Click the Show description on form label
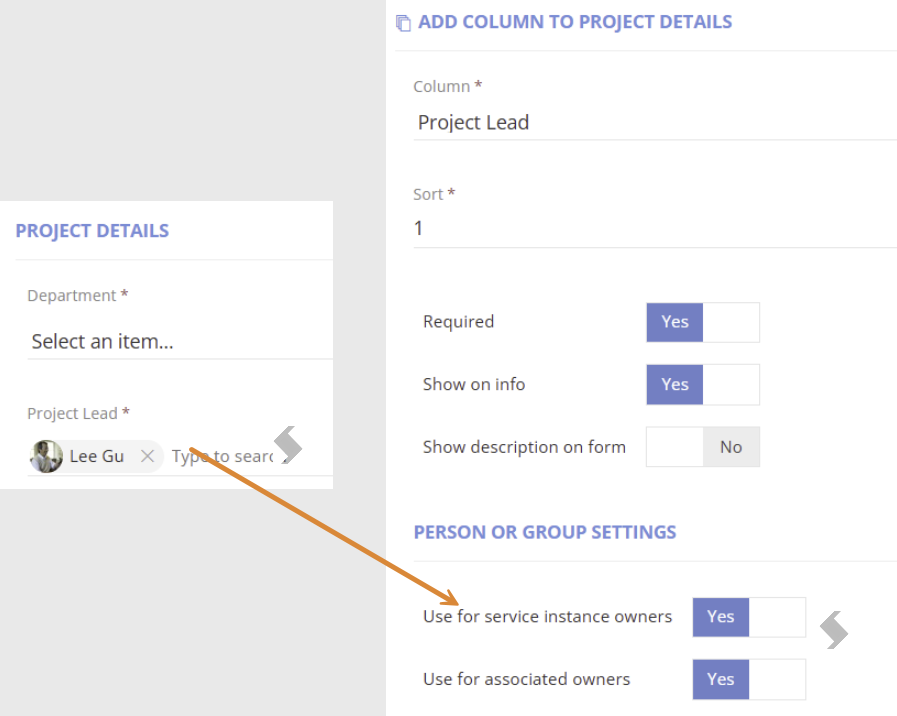This screenshot has width=897, height=716. tap(524, 447)
